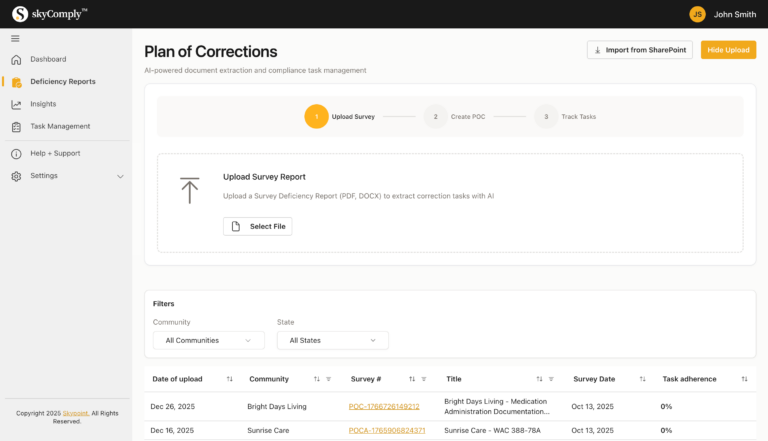Open the All States dropdown

click(x=332, y=340)
